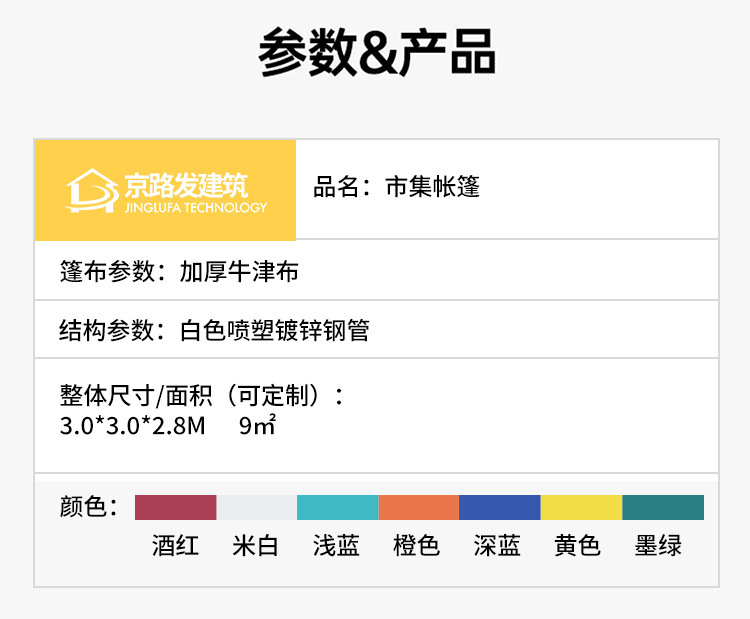Click the 米白 color label
Screen dimensions: 750x619
pyautogui.click(x=256, y=546)
